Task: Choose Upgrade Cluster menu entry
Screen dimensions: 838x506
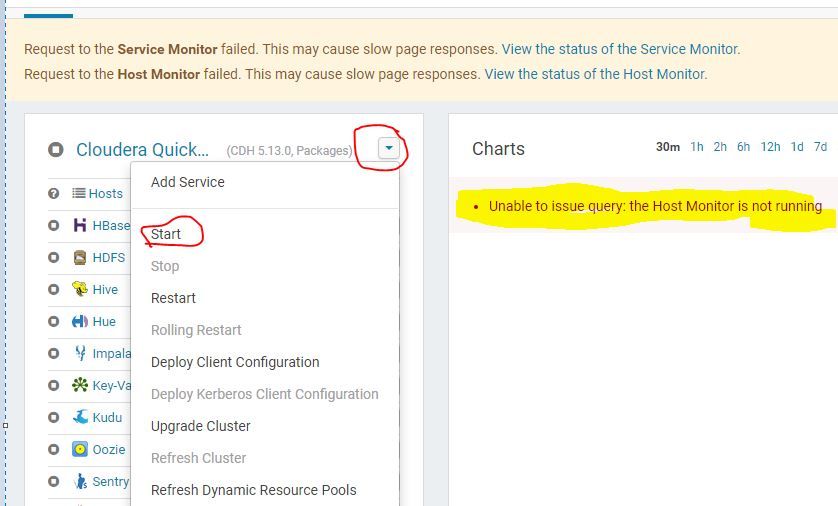Action: pos(200,426)
